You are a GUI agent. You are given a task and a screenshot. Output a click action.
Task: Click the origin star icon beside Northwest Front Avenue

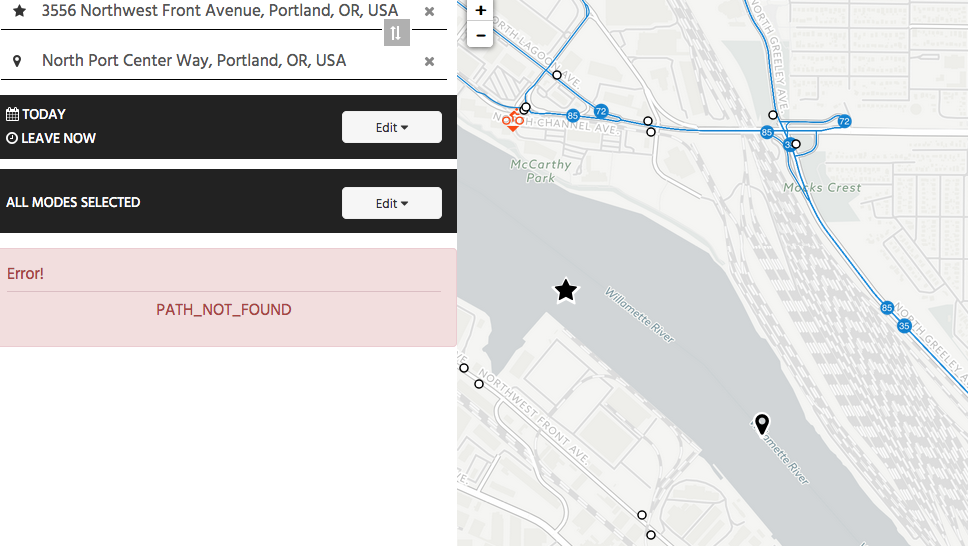coord(19,10)
